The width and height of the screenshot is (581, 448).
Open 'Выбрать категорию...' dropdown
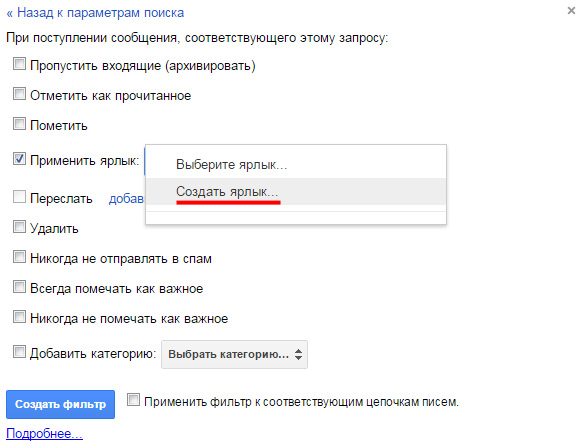point(234,355)
